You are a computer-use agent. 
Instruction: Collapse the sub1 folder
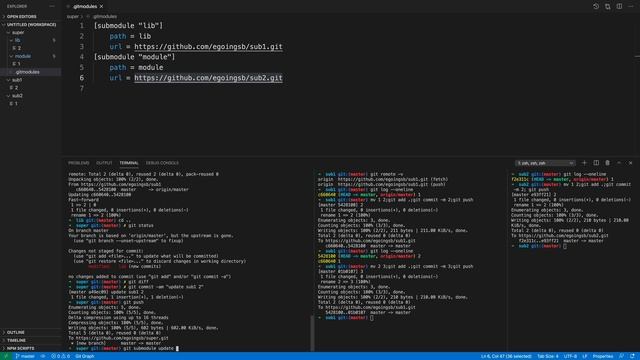click(31, 80)
